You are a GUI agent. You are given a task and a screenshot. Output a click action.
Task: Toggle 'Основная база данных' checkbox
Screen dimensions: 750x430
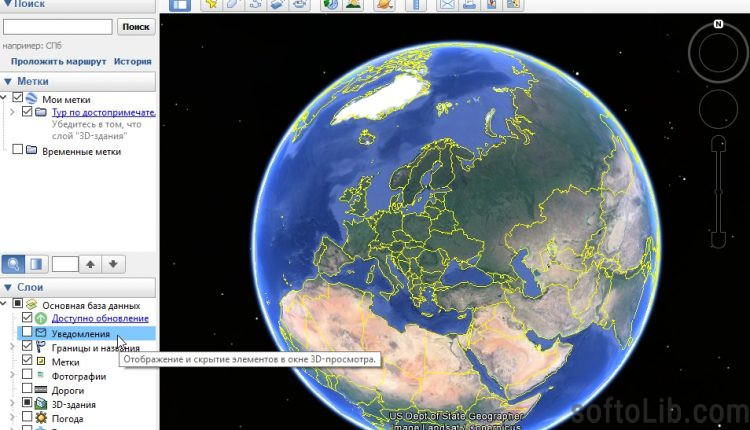(x=18, y=303)
